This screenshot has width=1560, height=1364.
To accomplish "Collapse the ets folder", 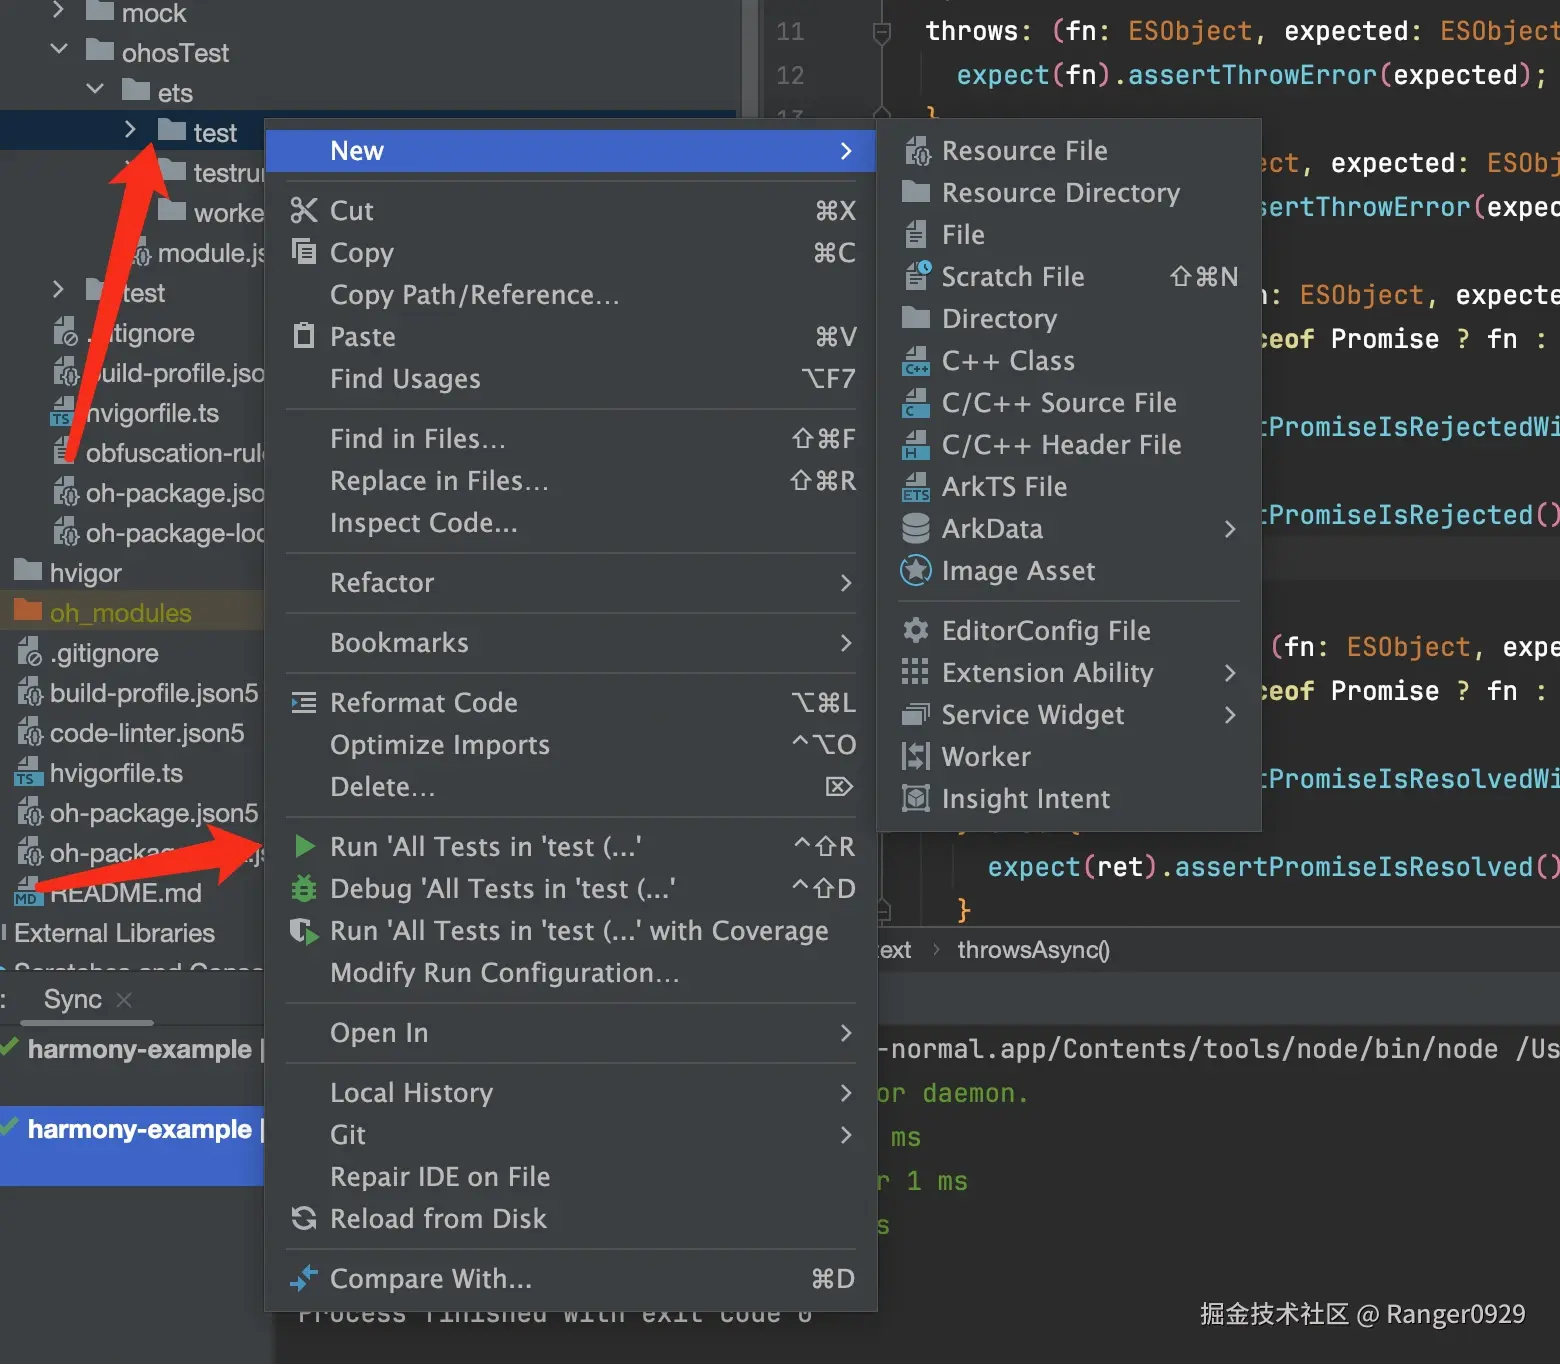I will click(x=95, y=89).
